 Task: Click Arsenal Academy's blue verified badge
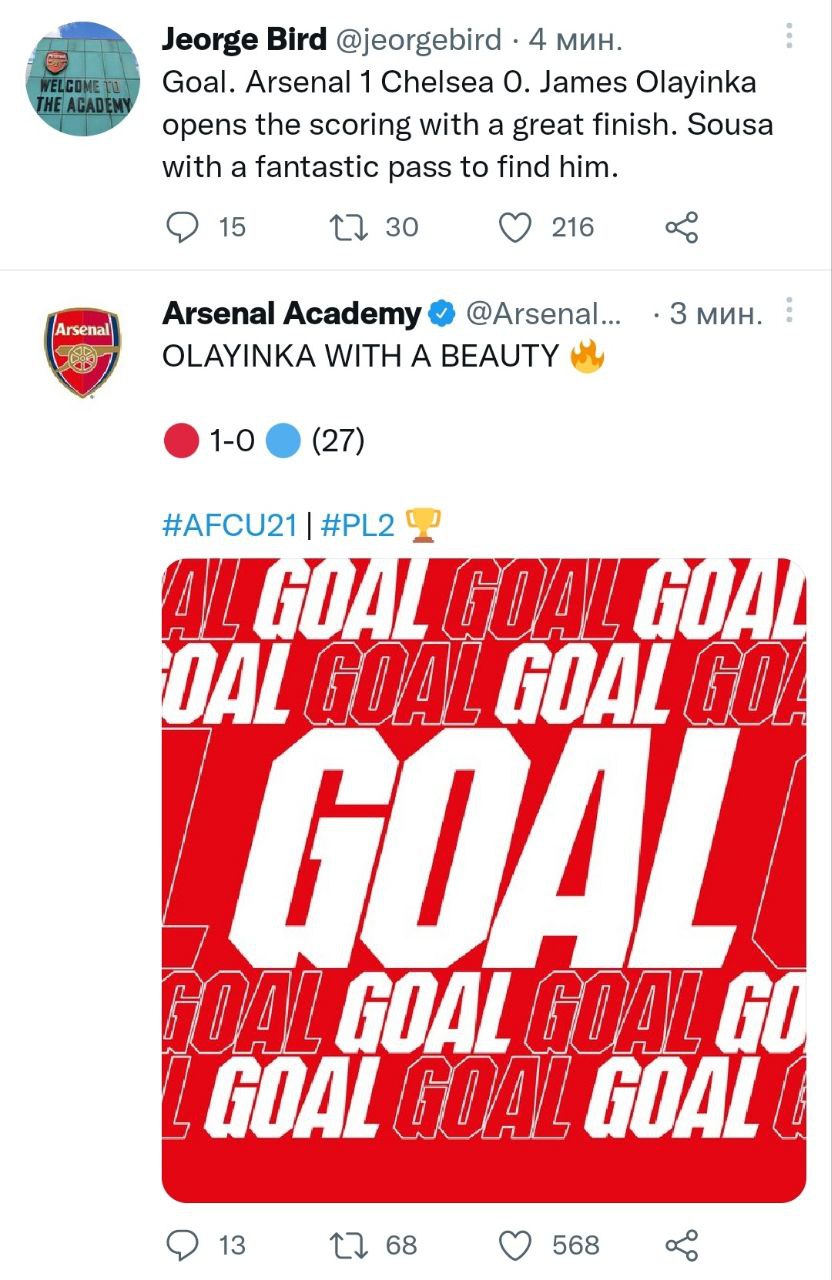point(441,315)
